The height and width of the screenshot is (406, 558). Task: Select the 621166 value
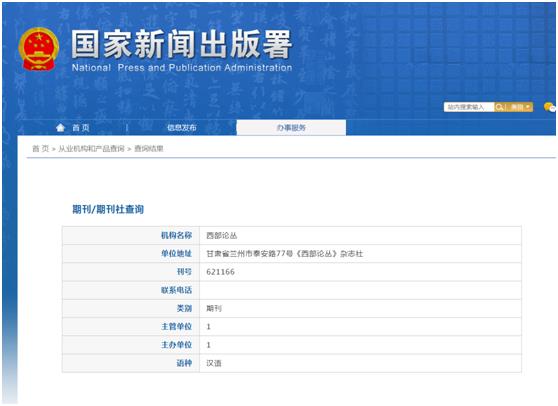[x=221, y=272]
